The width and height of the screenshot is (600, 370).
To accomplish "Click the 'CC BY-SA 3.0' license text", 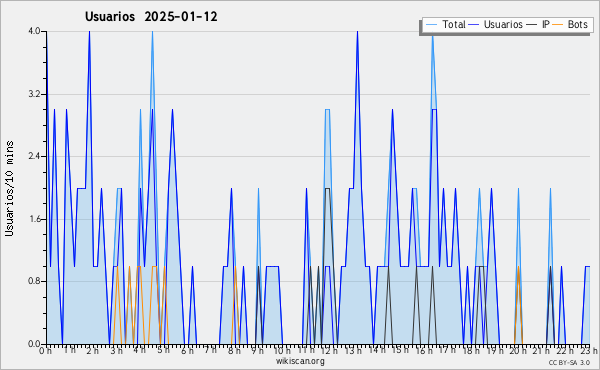I will [x=569, y=363].
